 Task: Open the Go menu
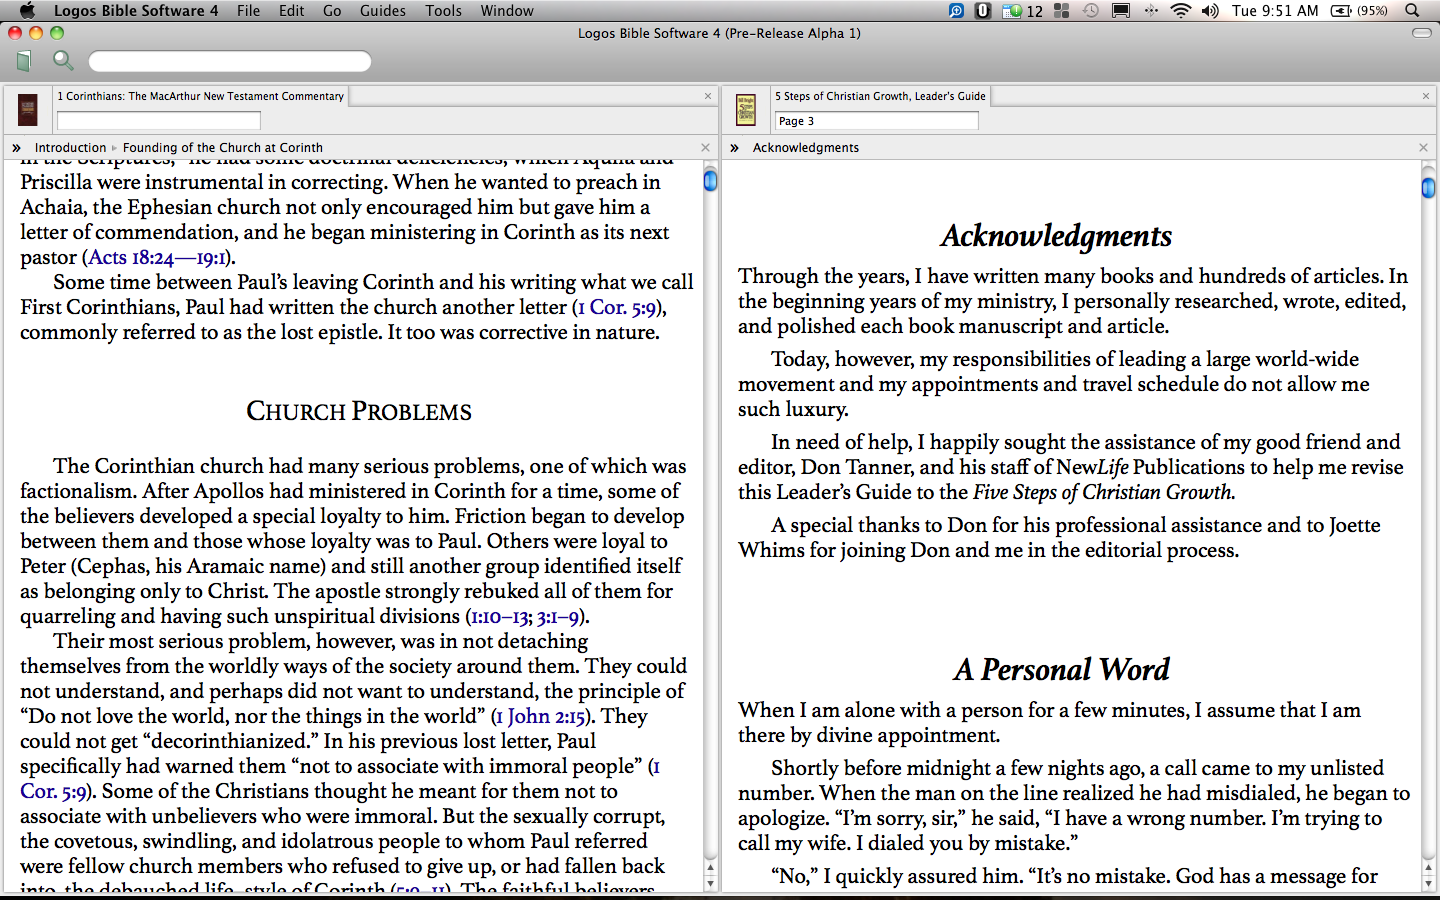pos(332,11)
